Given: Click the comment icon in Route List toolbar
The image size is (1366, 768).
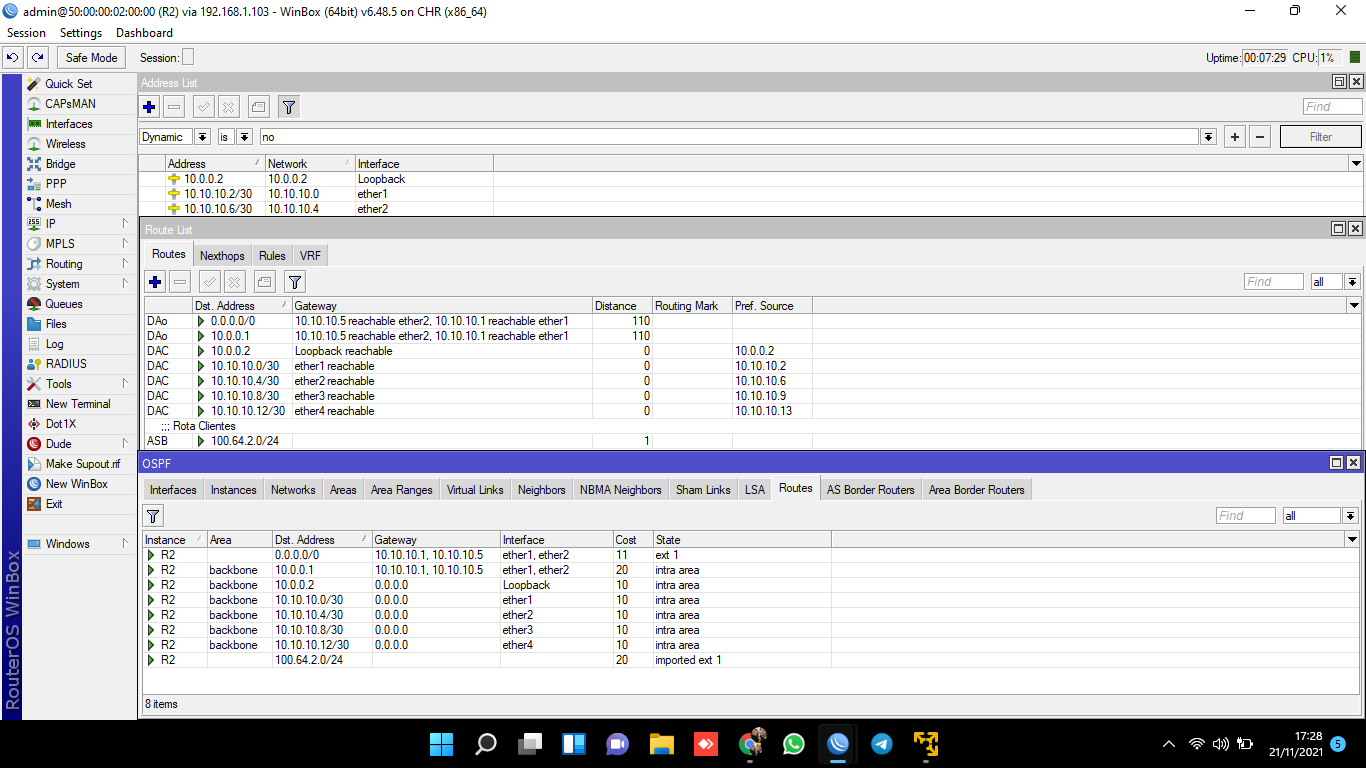Looking at the screenshot, I should coord(264,282).
